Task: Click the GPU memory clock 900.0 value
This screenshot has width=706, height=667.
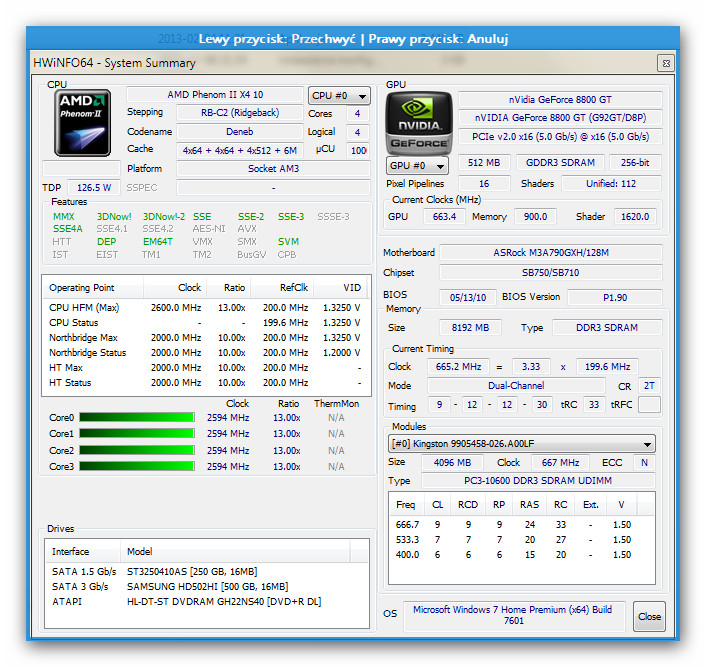Action: pos(535,217)
